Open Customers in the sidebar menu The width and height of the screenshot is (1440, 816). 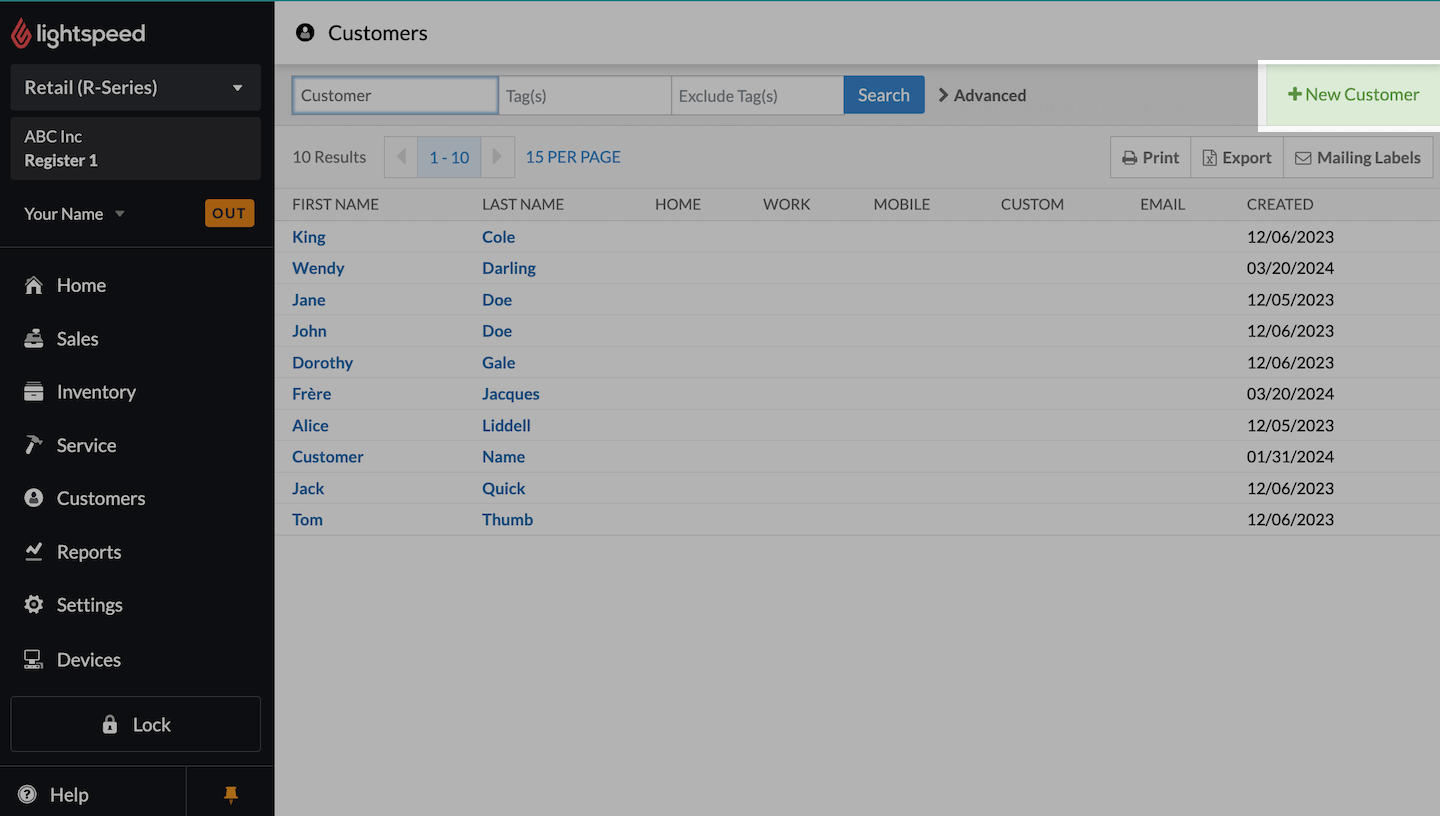(x=100, y=498)
